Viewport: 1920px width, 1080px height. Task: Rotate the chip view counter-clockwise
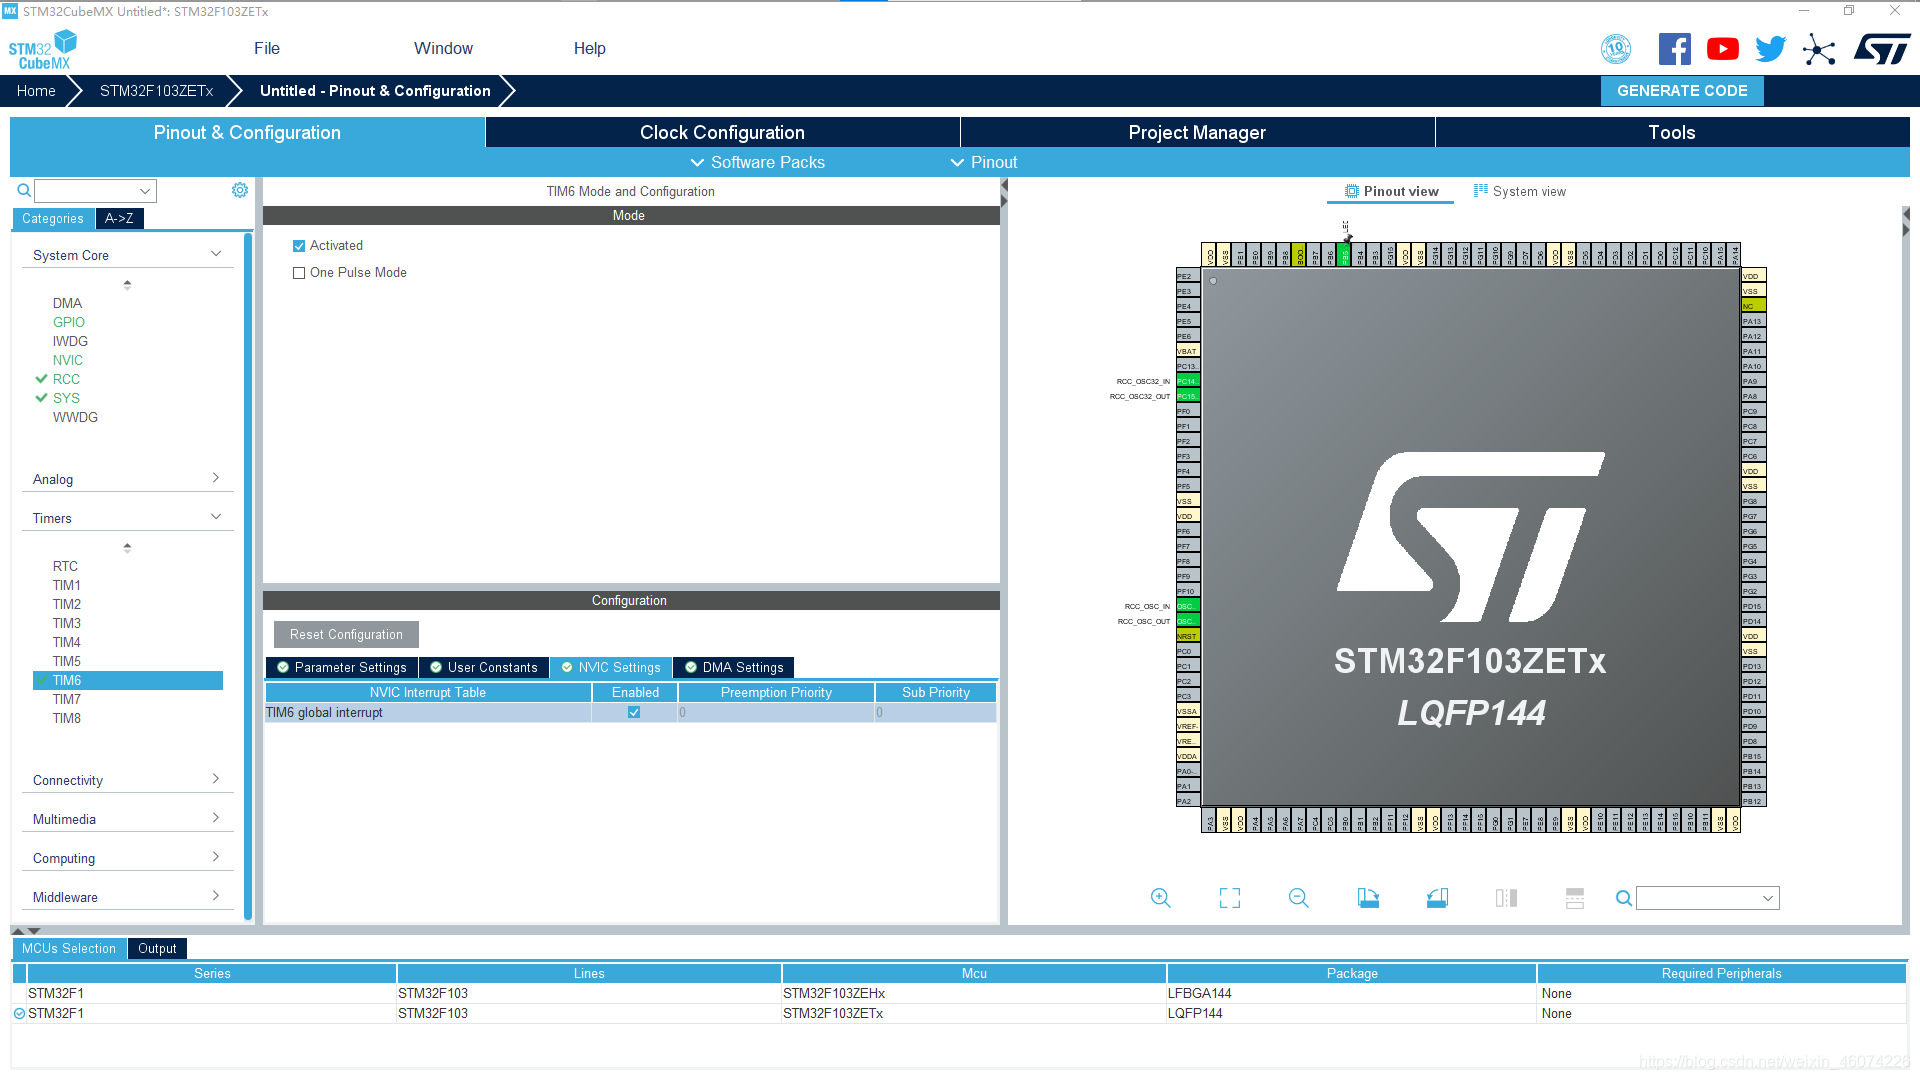pyautogui.click(x=1437, y=898)
